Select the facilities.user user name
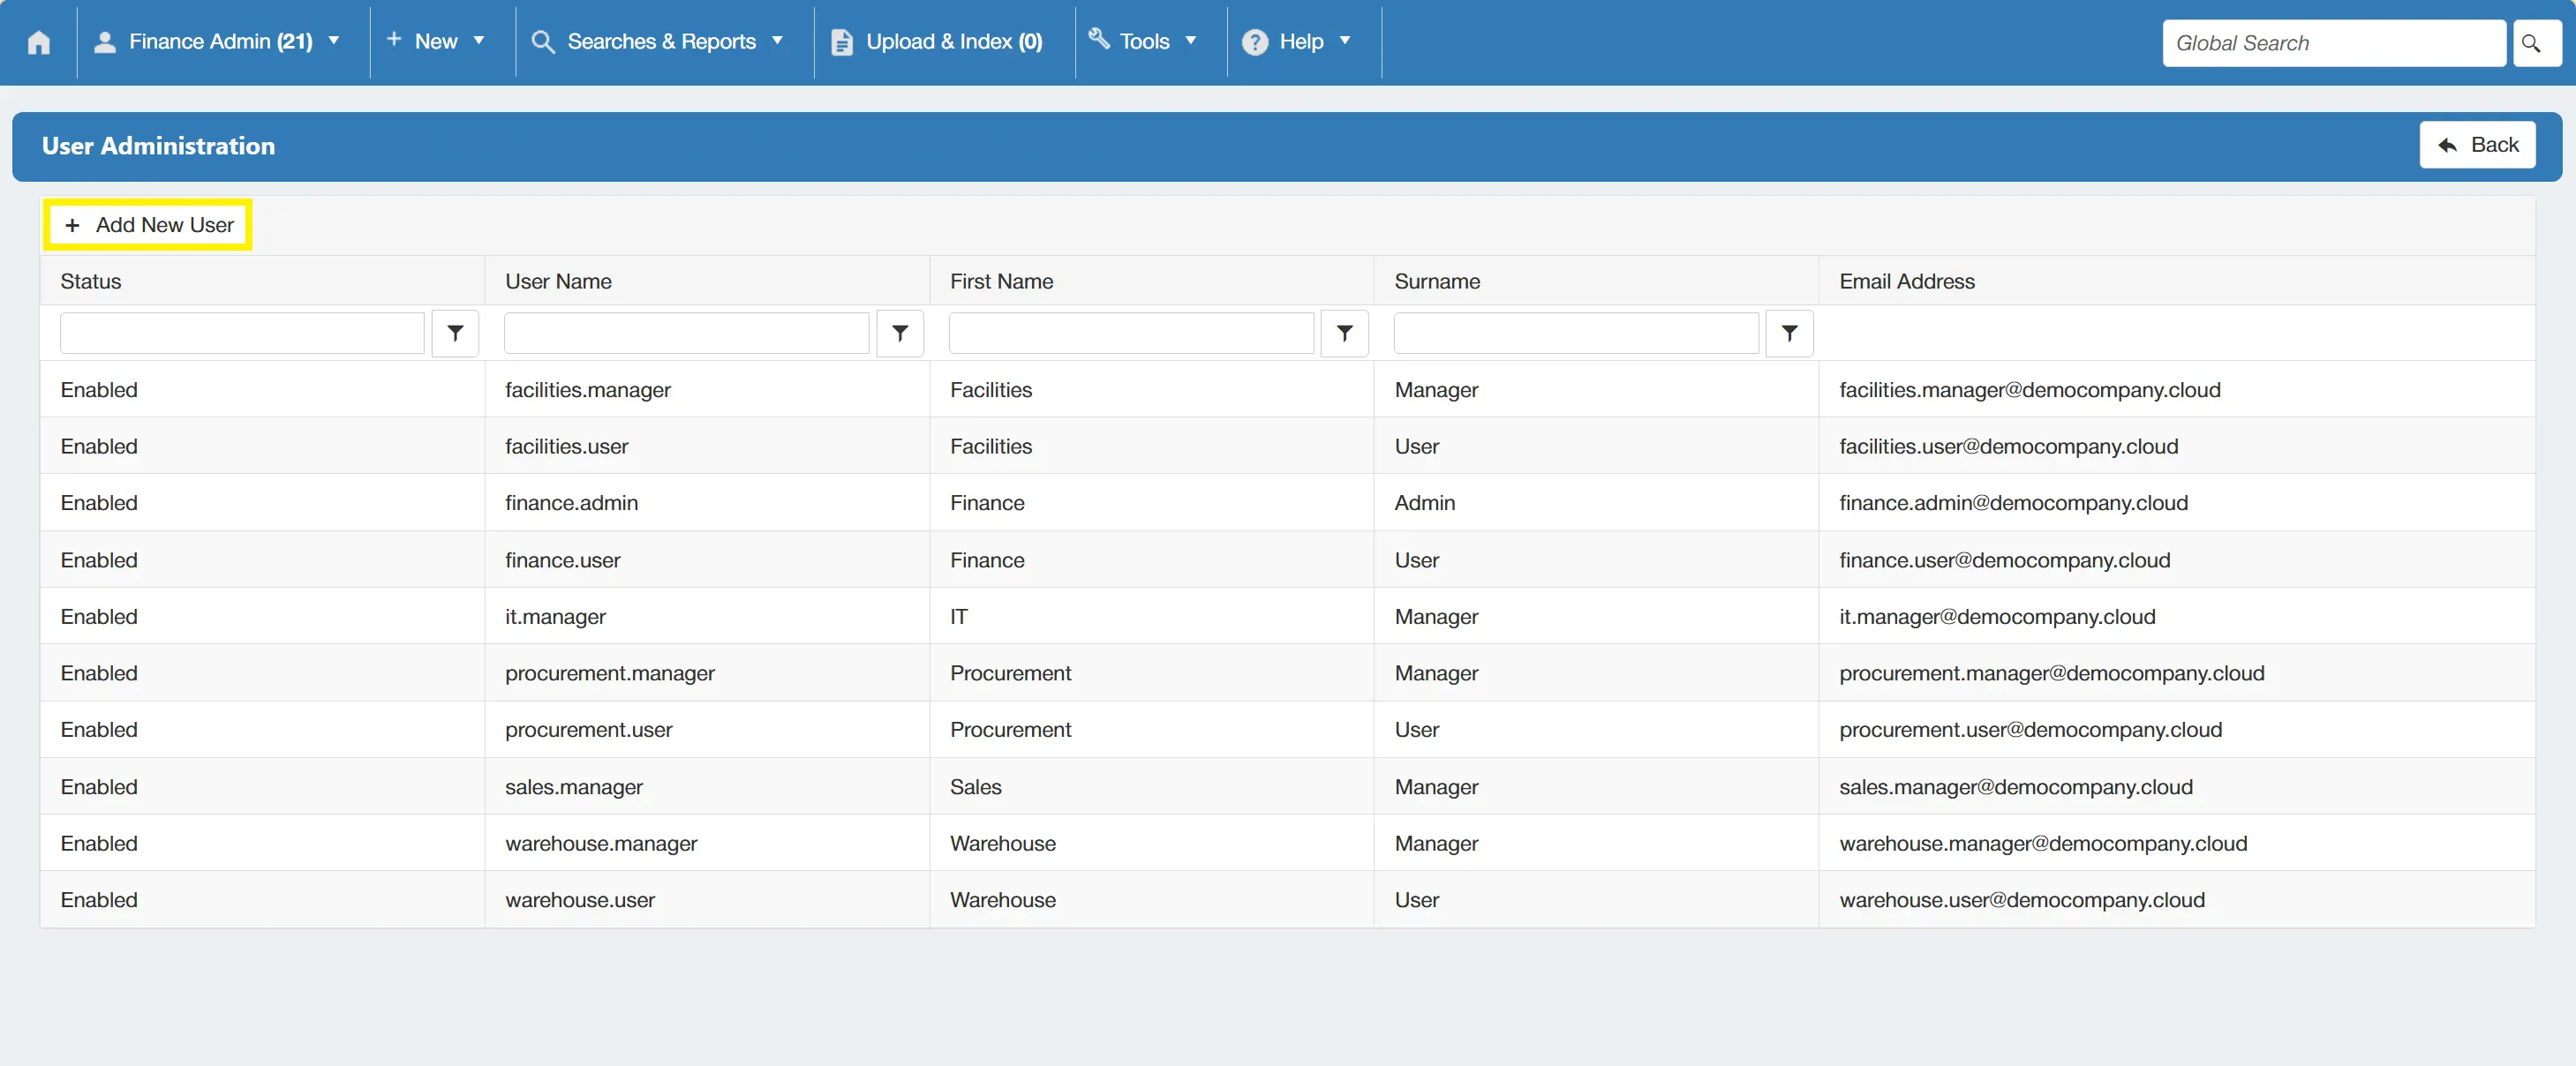 pos(567,447)
